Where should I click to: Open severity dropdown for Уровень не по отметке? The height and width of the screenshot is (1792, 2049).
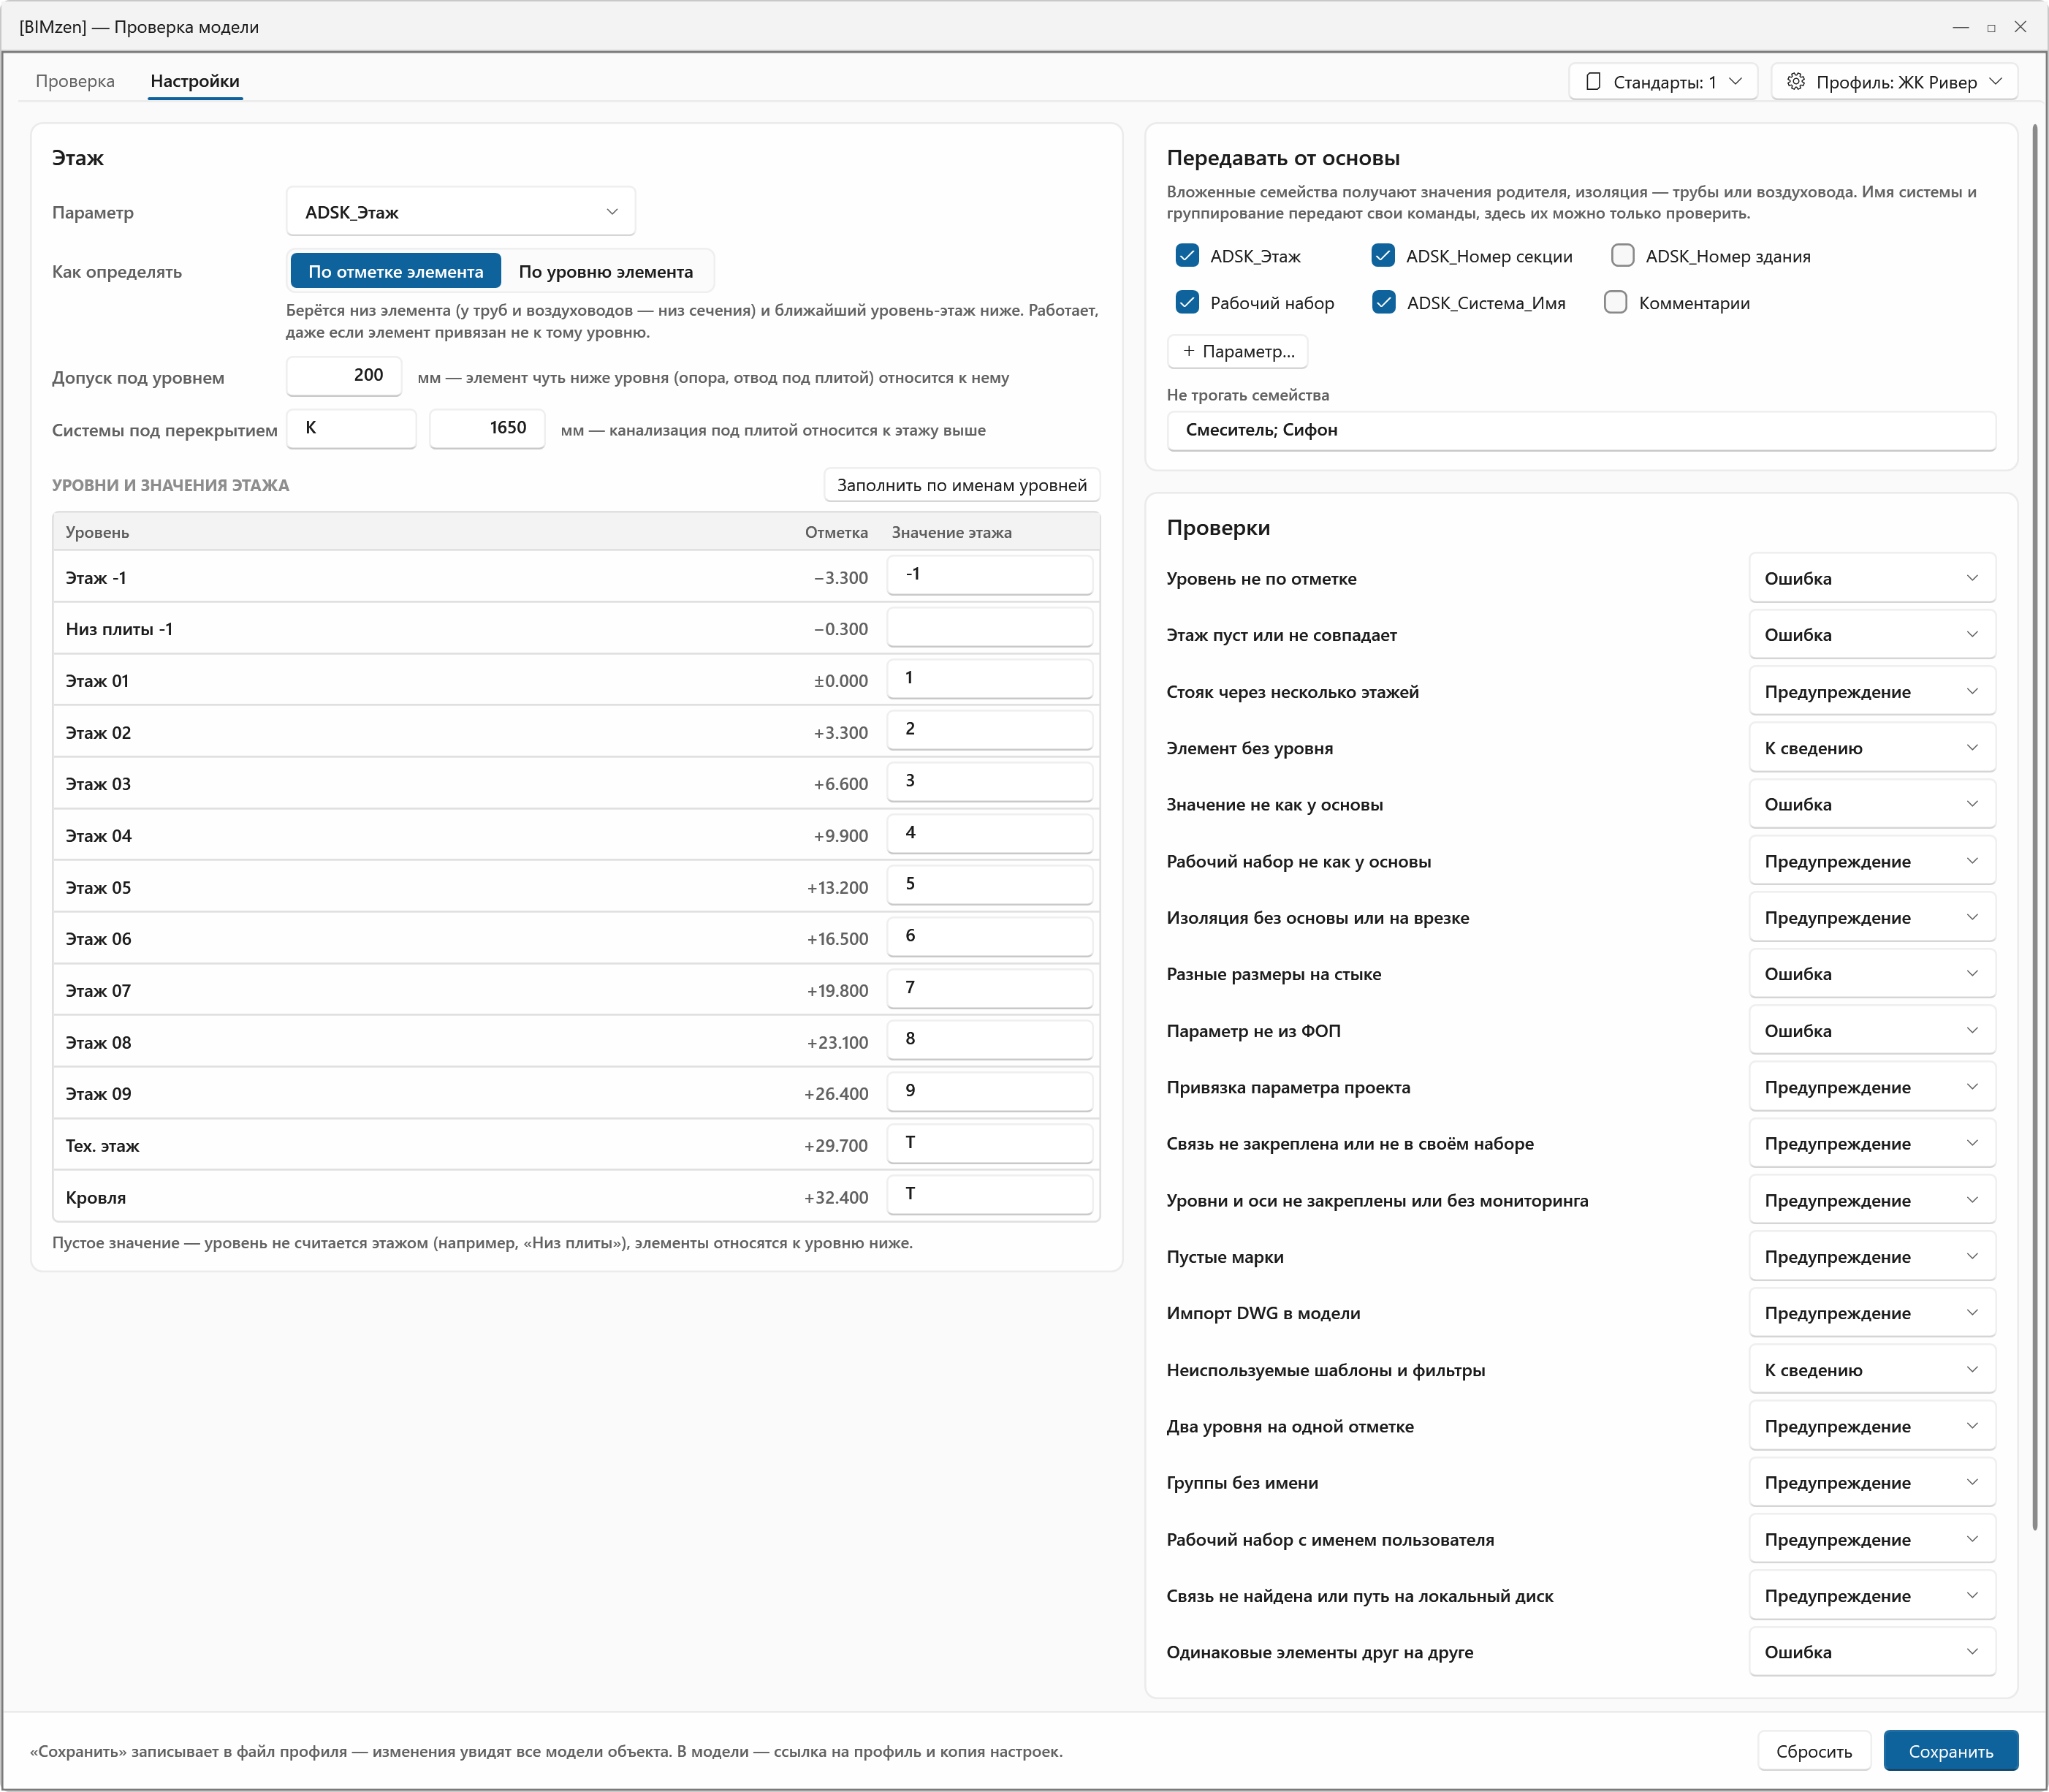pos(1872,578)
